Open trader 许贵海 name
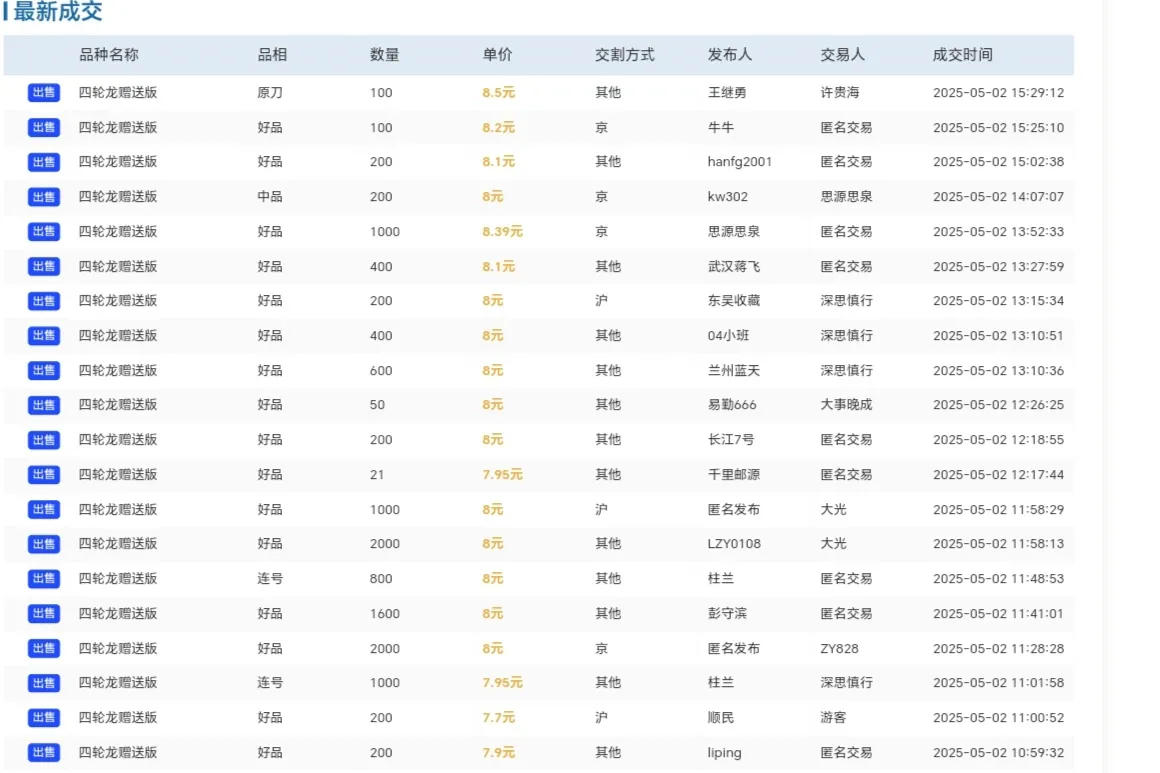Viewport: 1160px width, 773px height. (x=839, y=93)
